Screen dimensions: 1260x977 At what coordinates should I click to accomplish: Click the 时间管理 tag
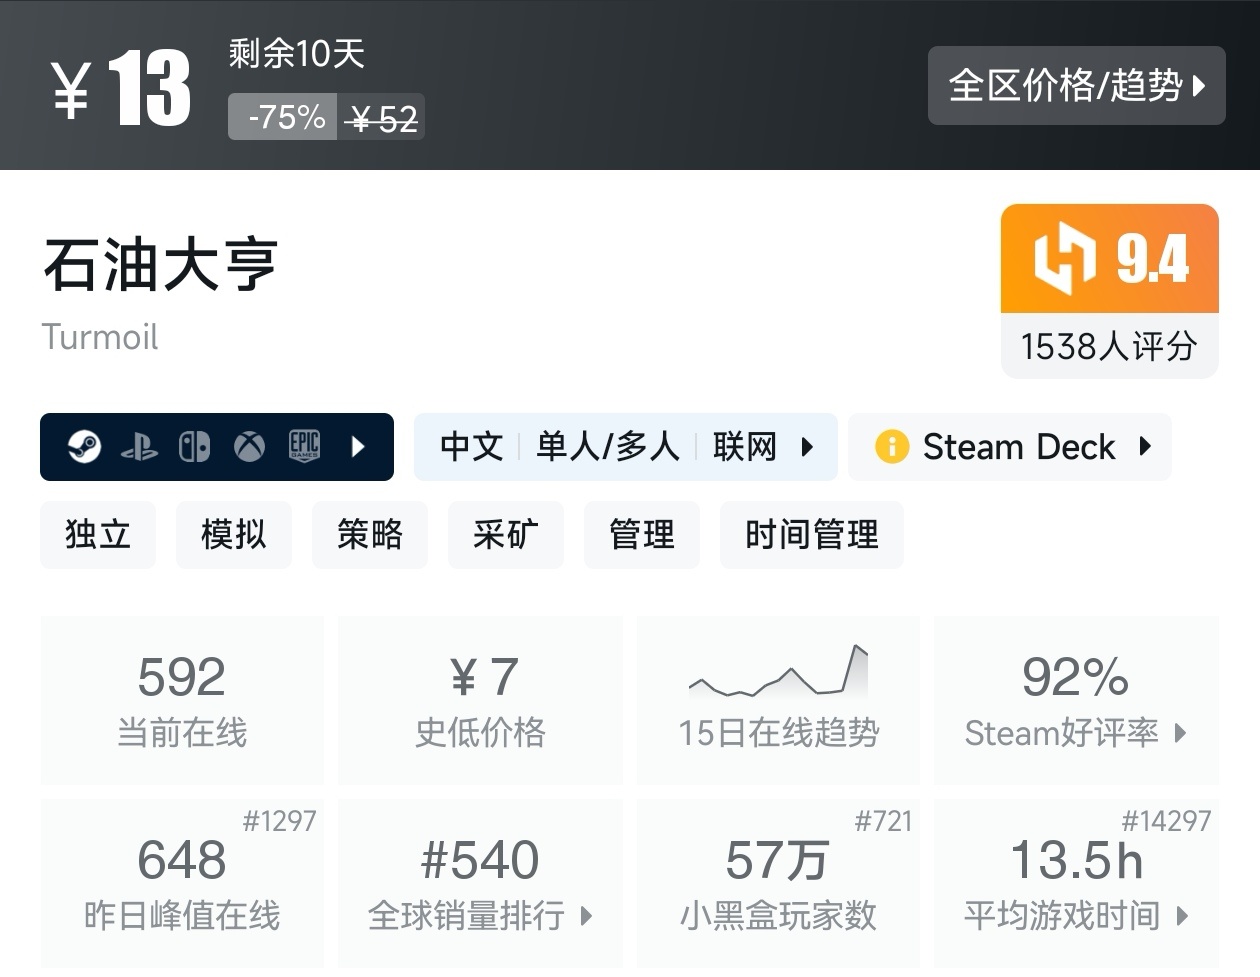[812, 535]
